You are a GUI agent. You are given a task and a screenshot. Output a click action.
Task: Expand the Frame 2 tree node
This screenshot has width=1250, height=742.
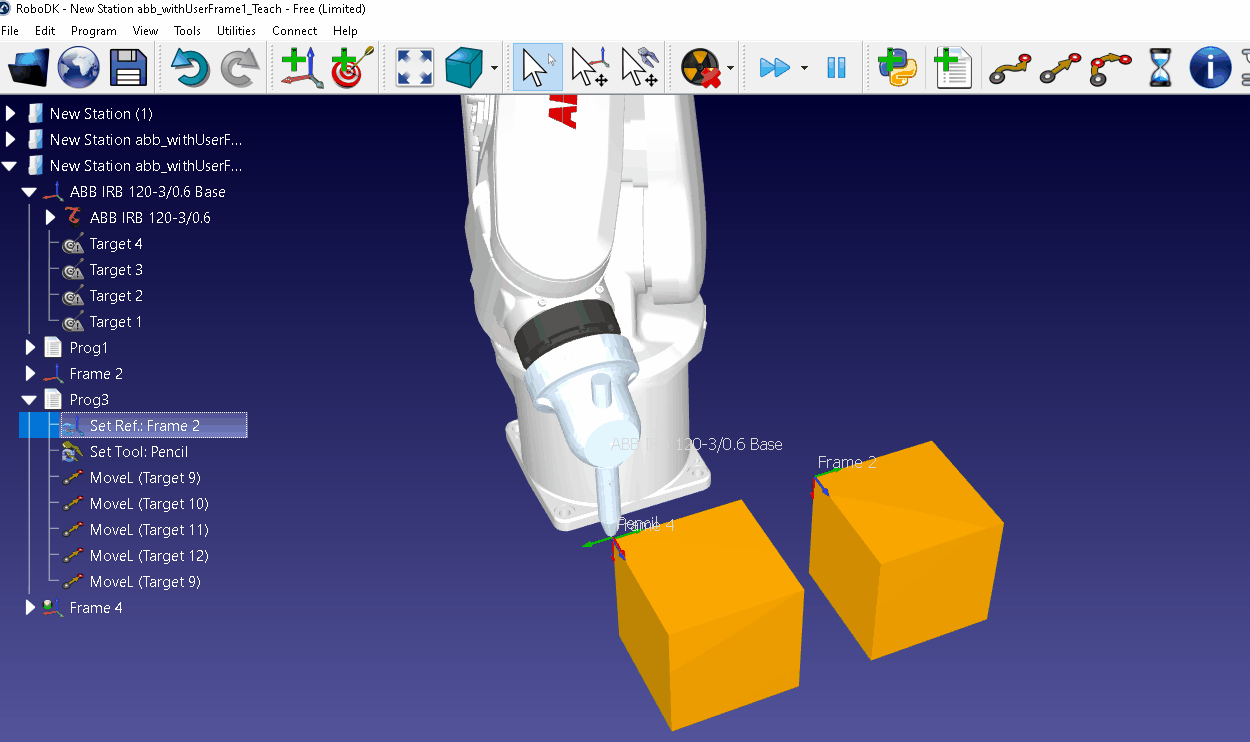(x=31, y=374)
